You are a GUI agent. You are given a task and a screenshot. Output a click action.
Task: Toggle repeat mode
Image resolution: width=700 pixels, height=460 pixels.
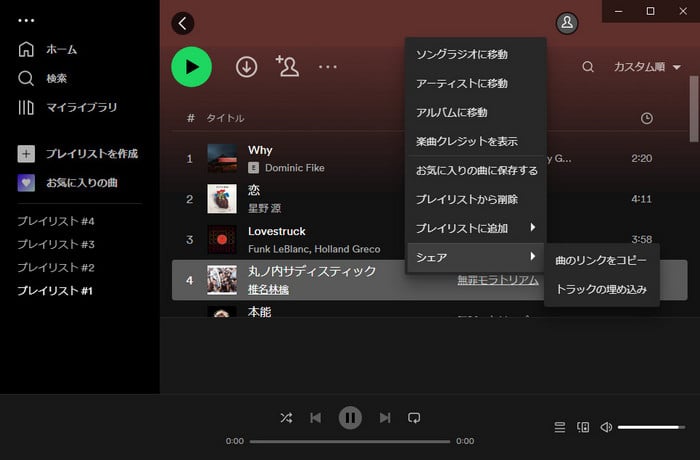tap(414, 418)
